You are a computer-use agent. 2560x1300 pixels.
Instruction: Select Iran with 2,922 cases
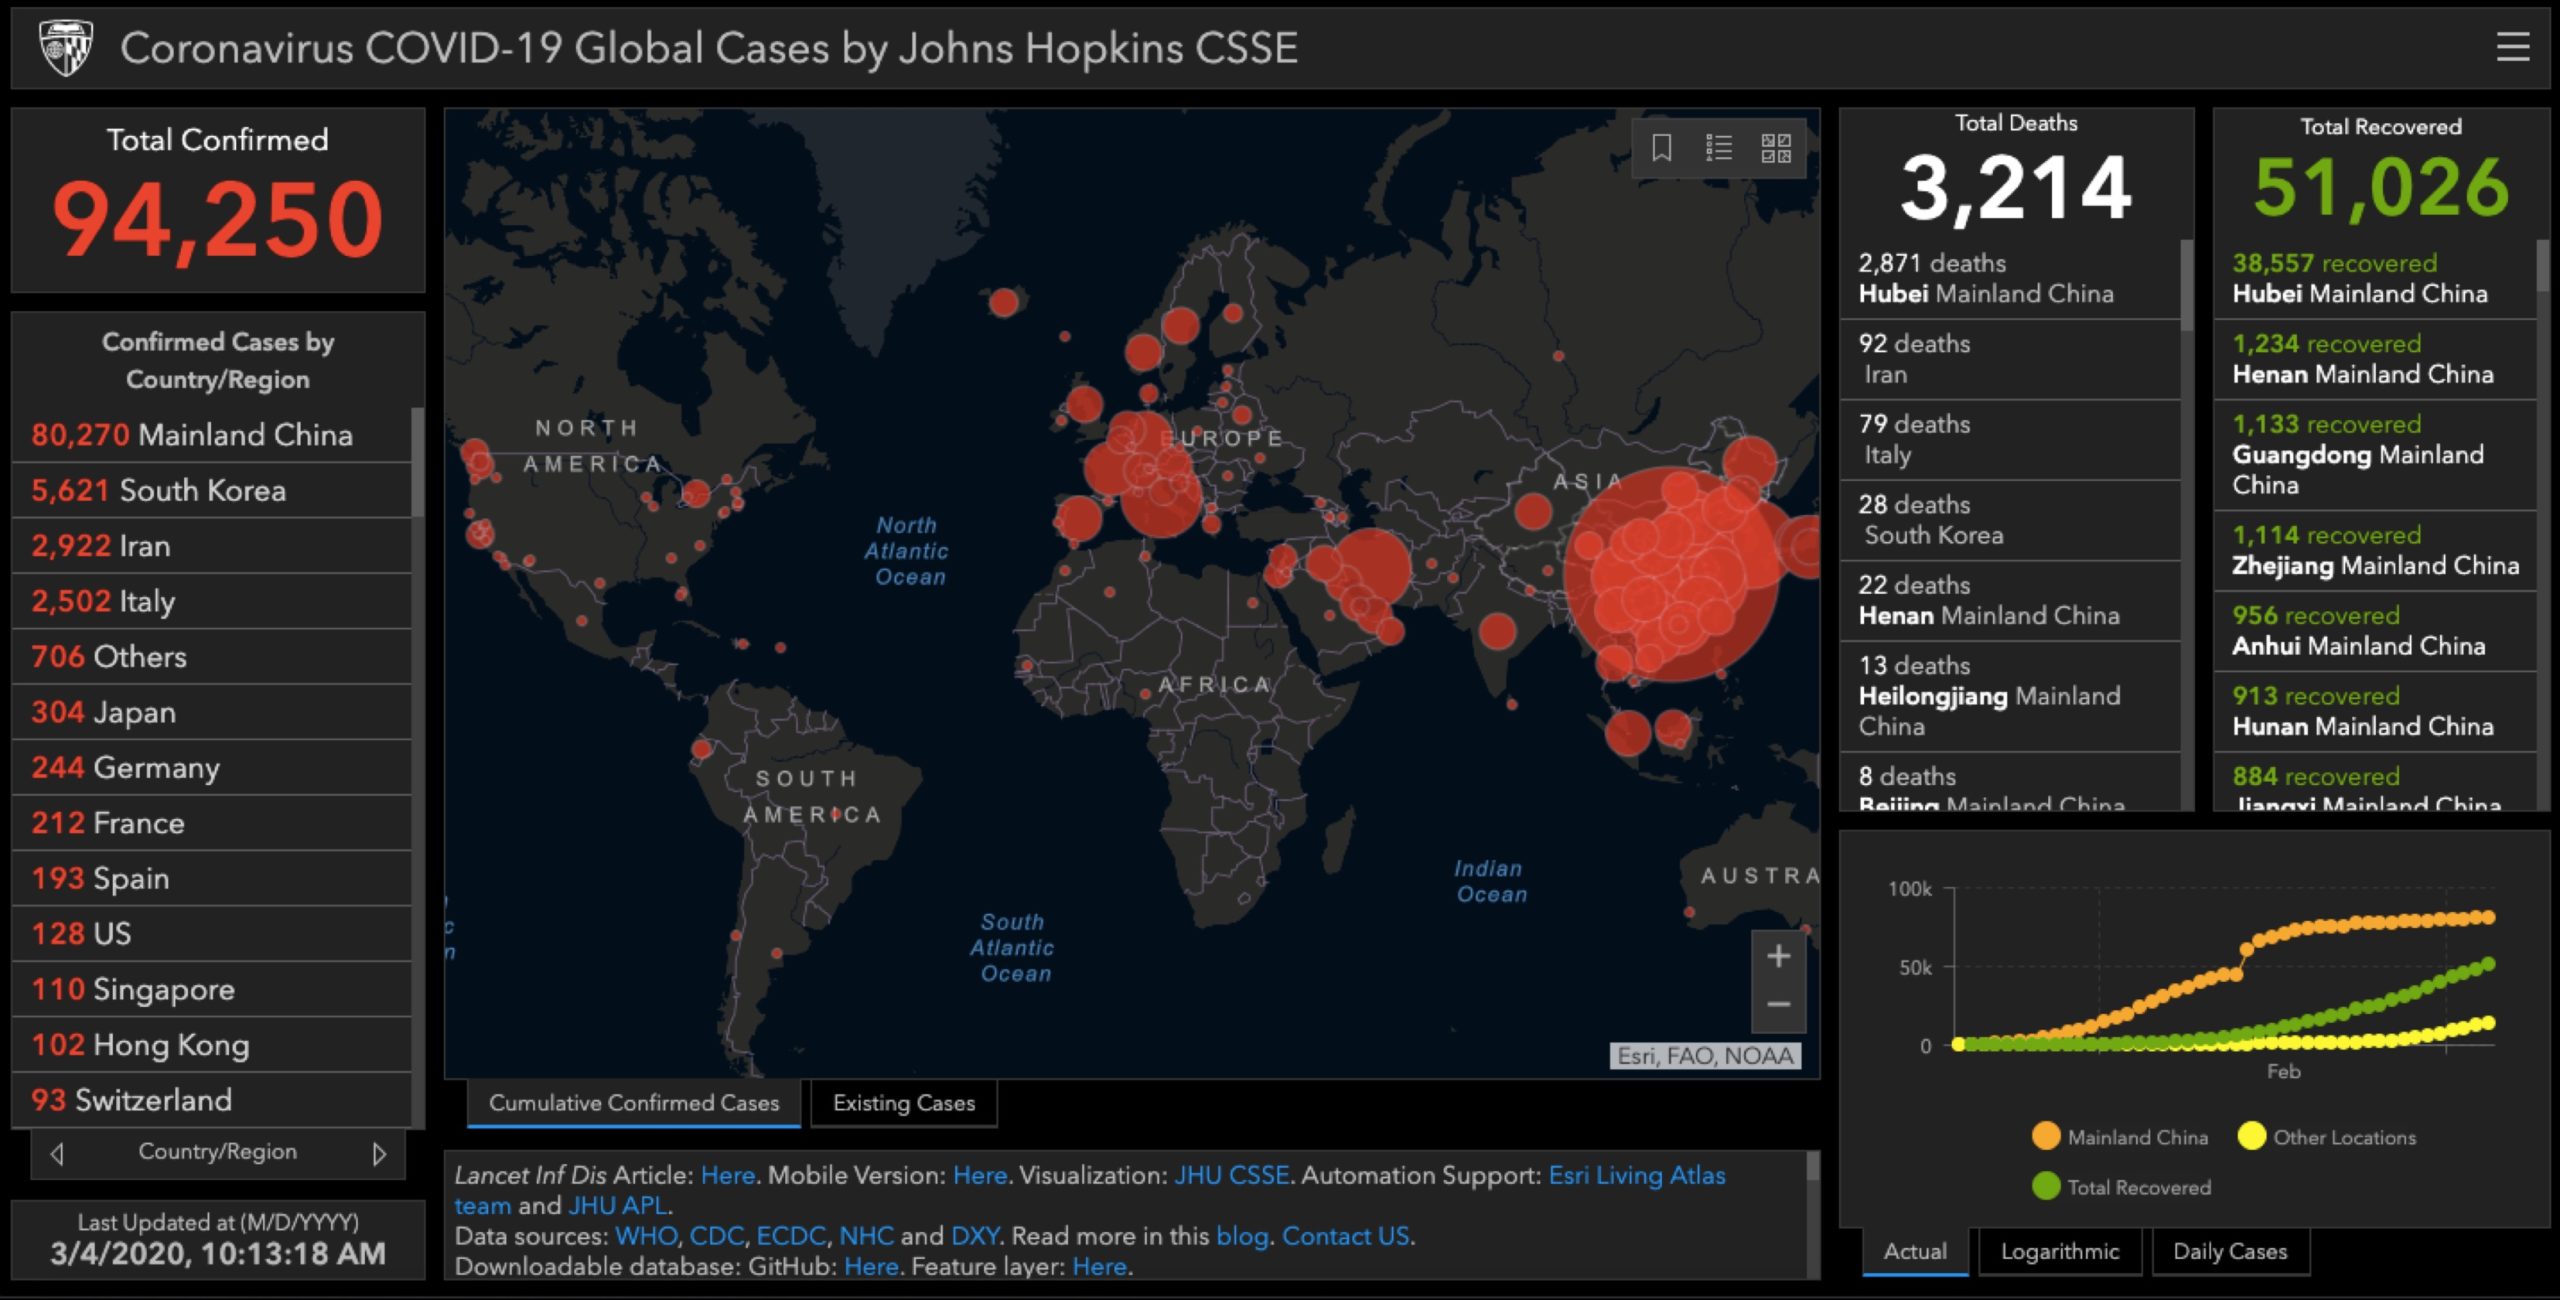pyautogui.click(x=211, y=546)
